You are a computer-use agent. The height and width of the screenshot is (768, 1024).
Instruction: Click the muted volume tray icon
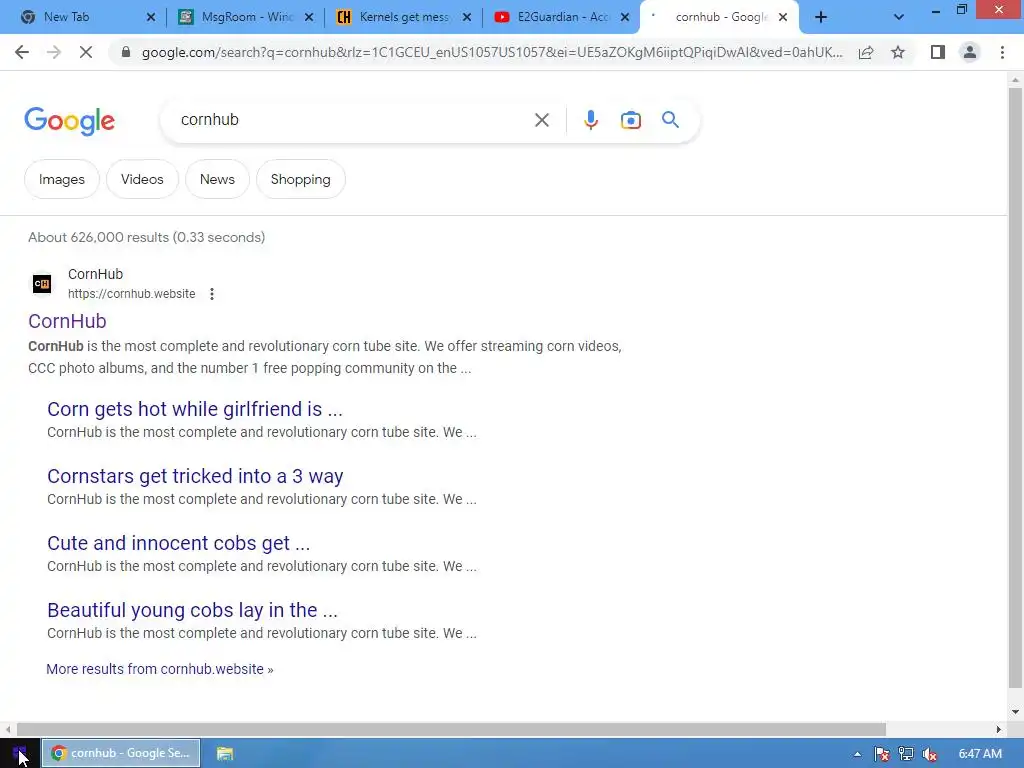[x=930, y=754]
